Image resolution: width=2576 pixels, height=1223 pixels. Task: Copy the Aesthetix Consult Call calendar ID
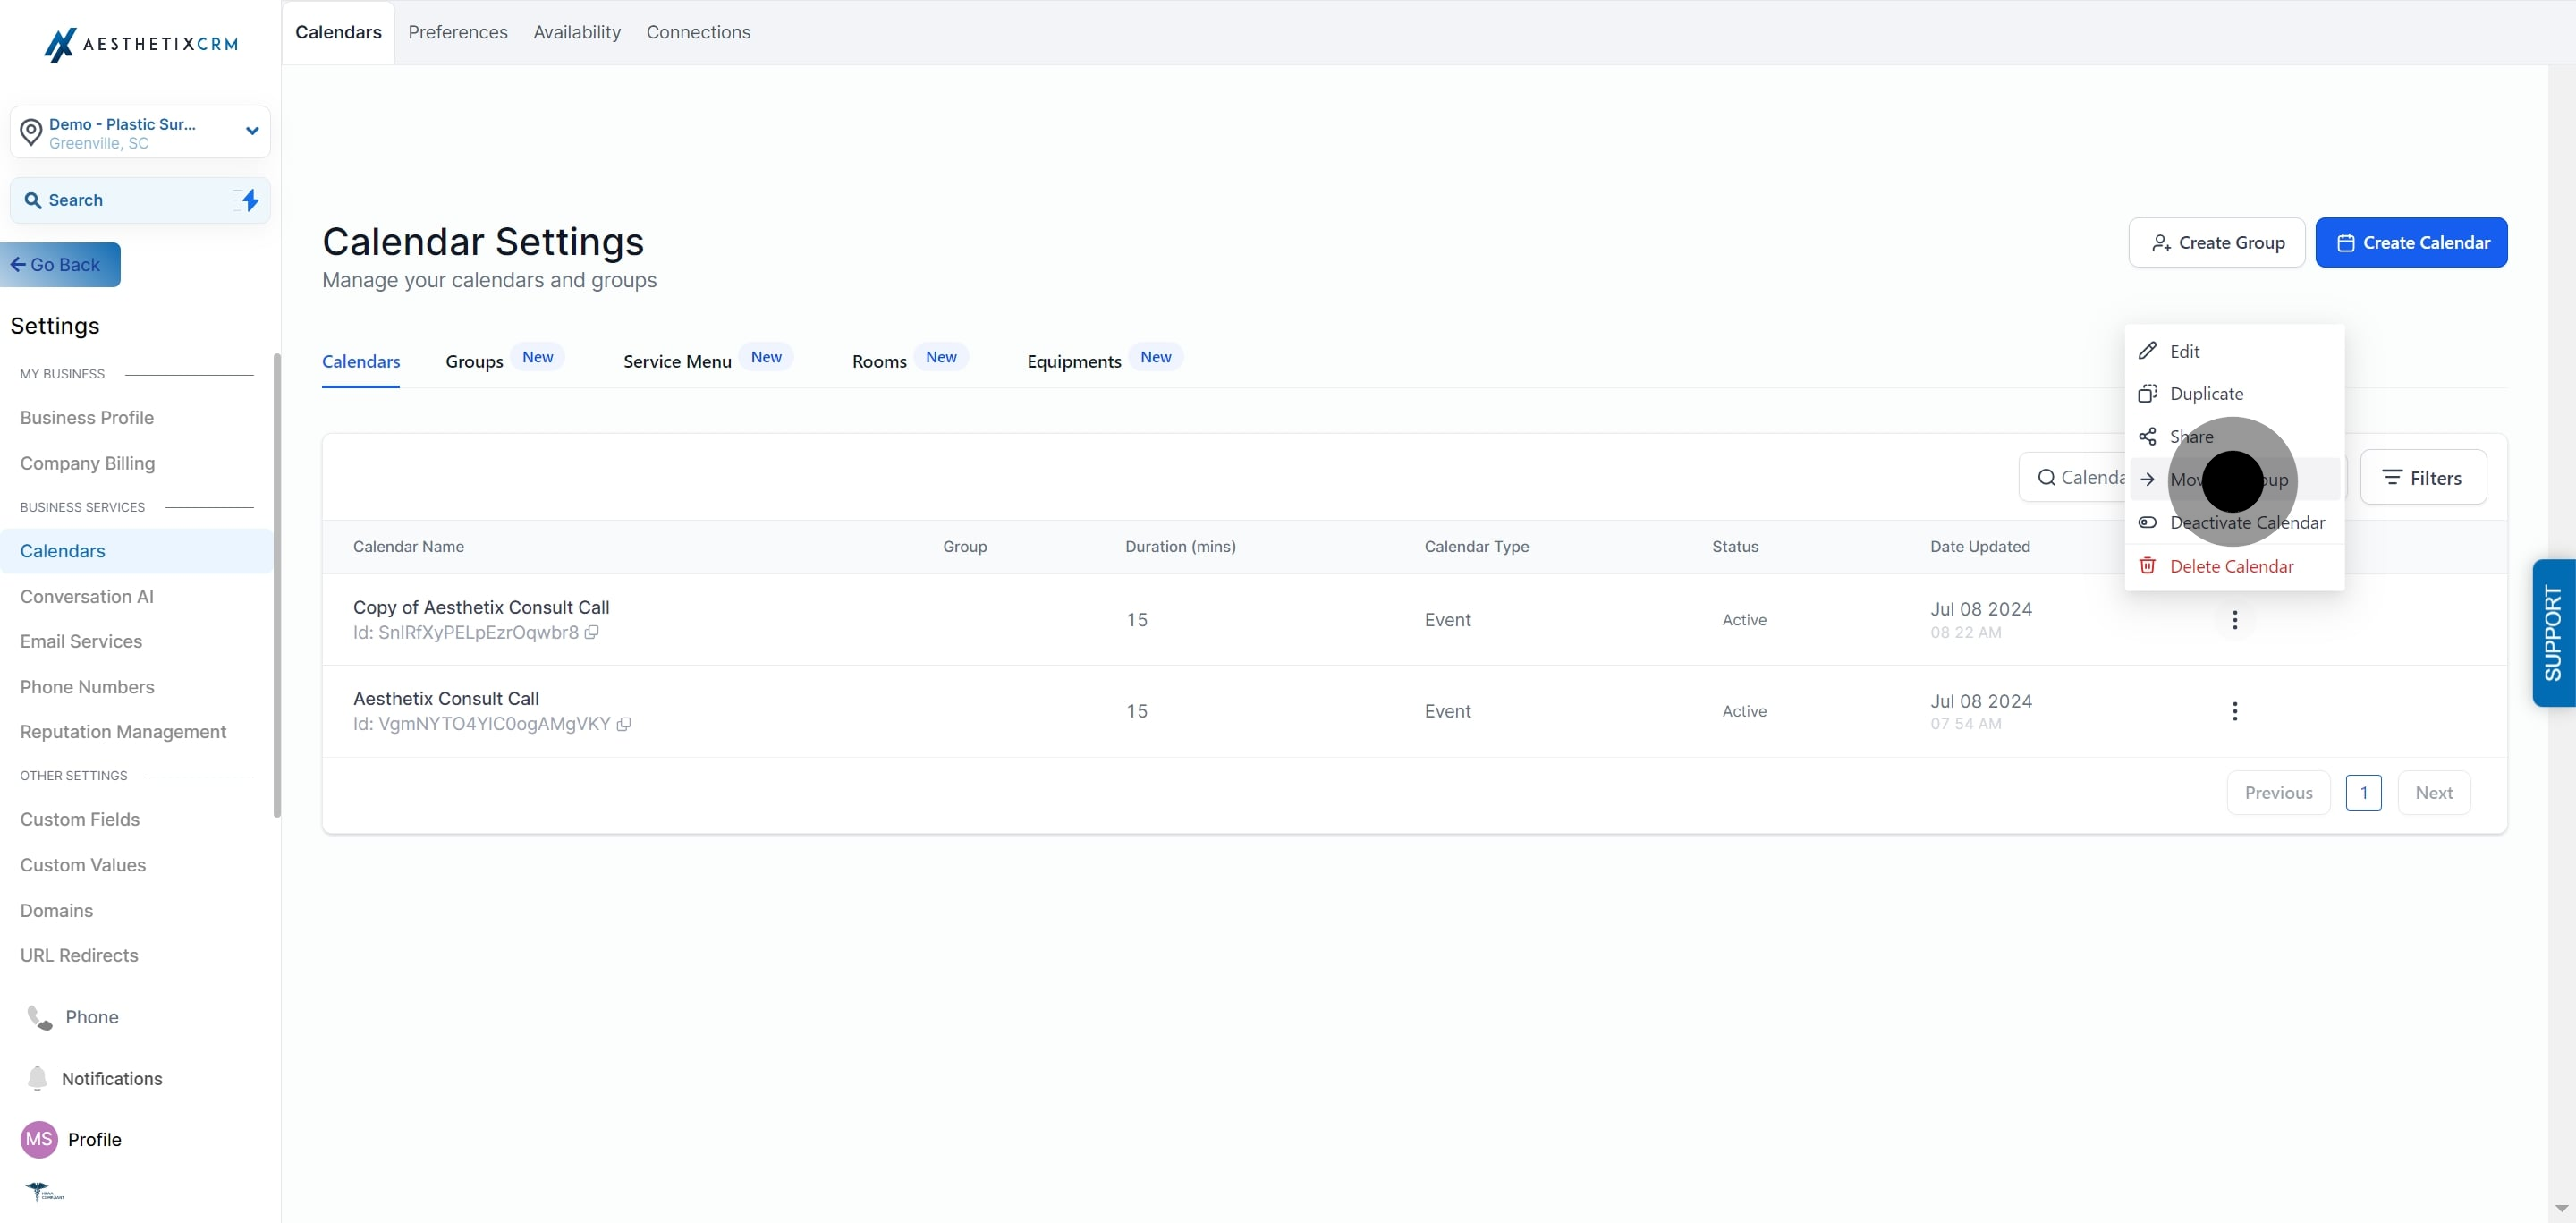click(624, 724)
